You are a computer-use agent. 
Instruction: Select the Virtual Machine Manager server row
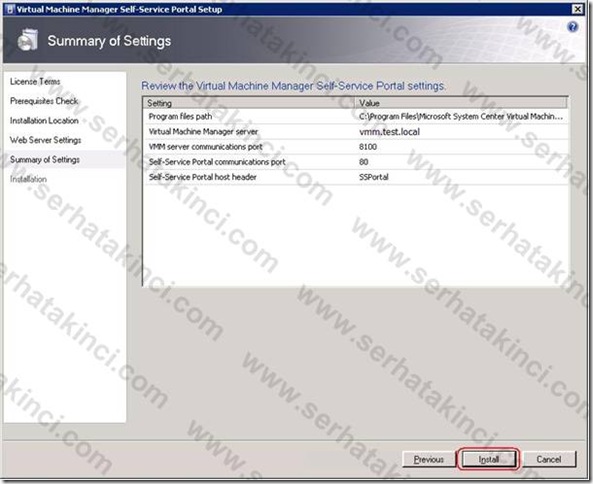[x=355, y=132]
